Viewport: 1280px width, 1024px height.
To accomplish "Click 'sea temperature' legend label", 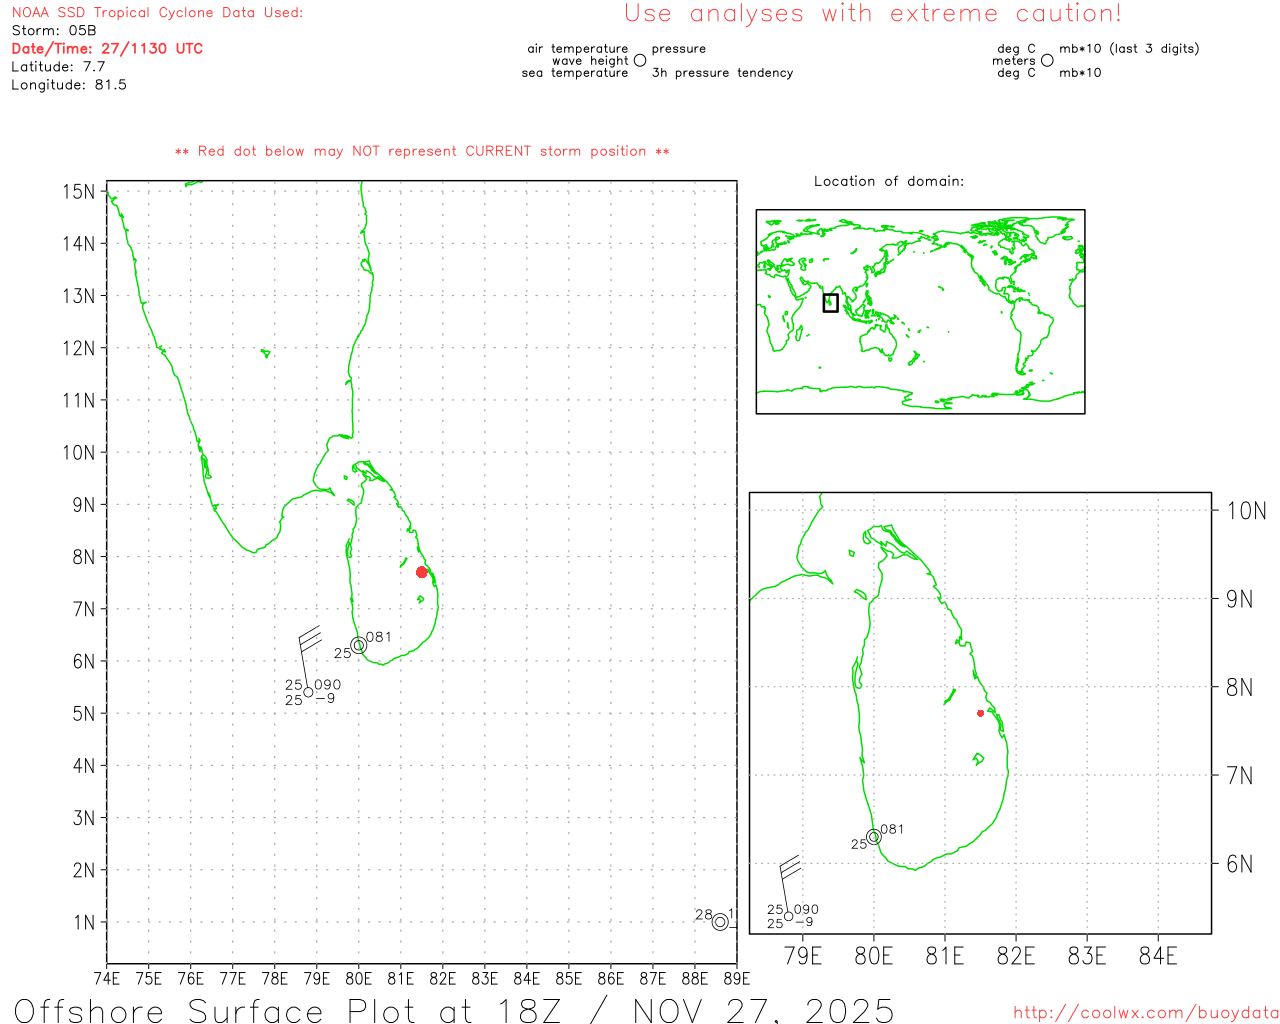I will (575, 73).
